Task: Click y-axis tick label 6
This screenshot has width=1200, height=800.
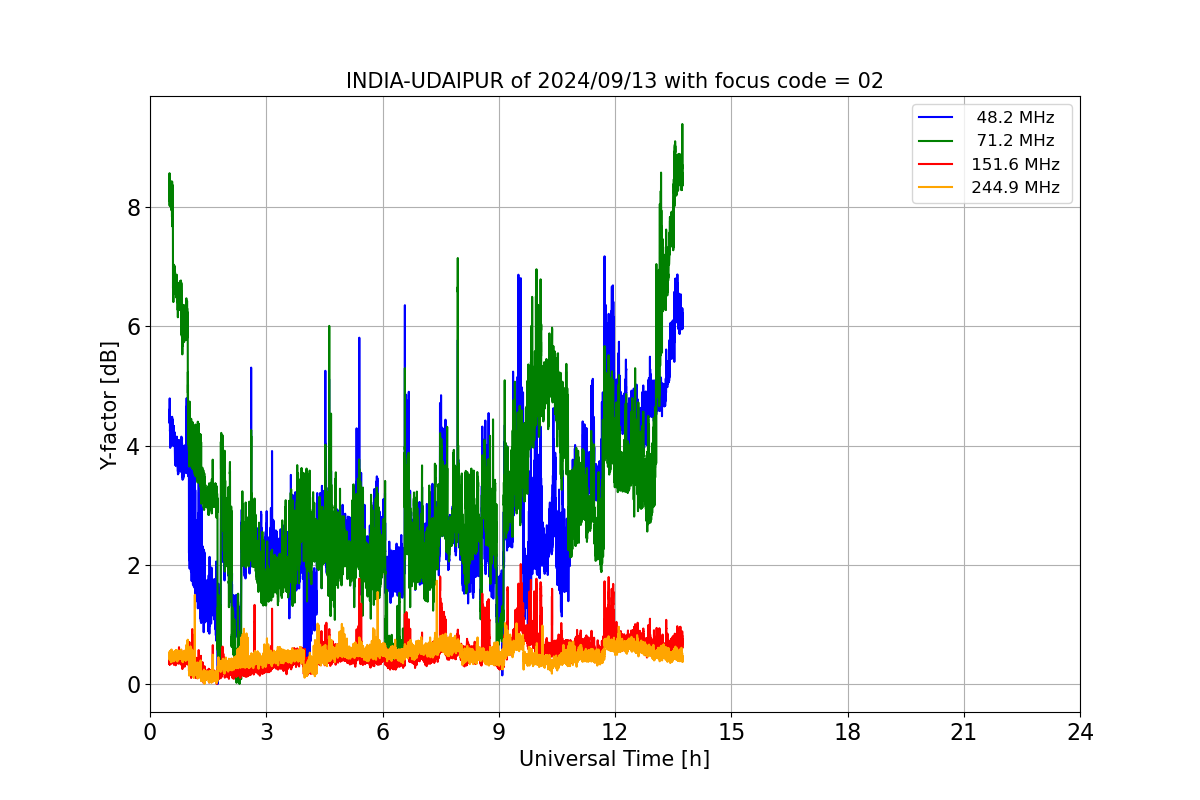Action: tap(134, 327)
